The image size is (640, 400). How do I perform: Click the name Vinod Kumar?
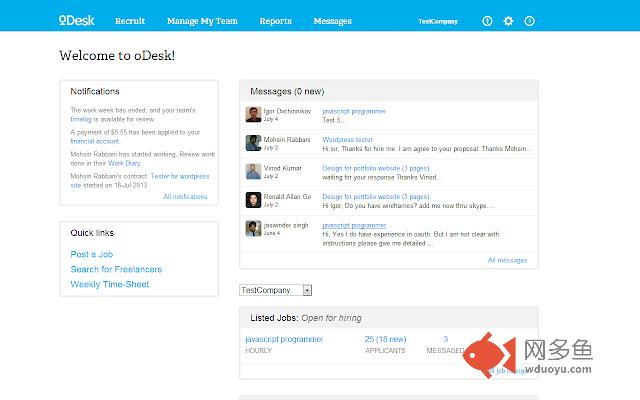click(x=282, y=168)
